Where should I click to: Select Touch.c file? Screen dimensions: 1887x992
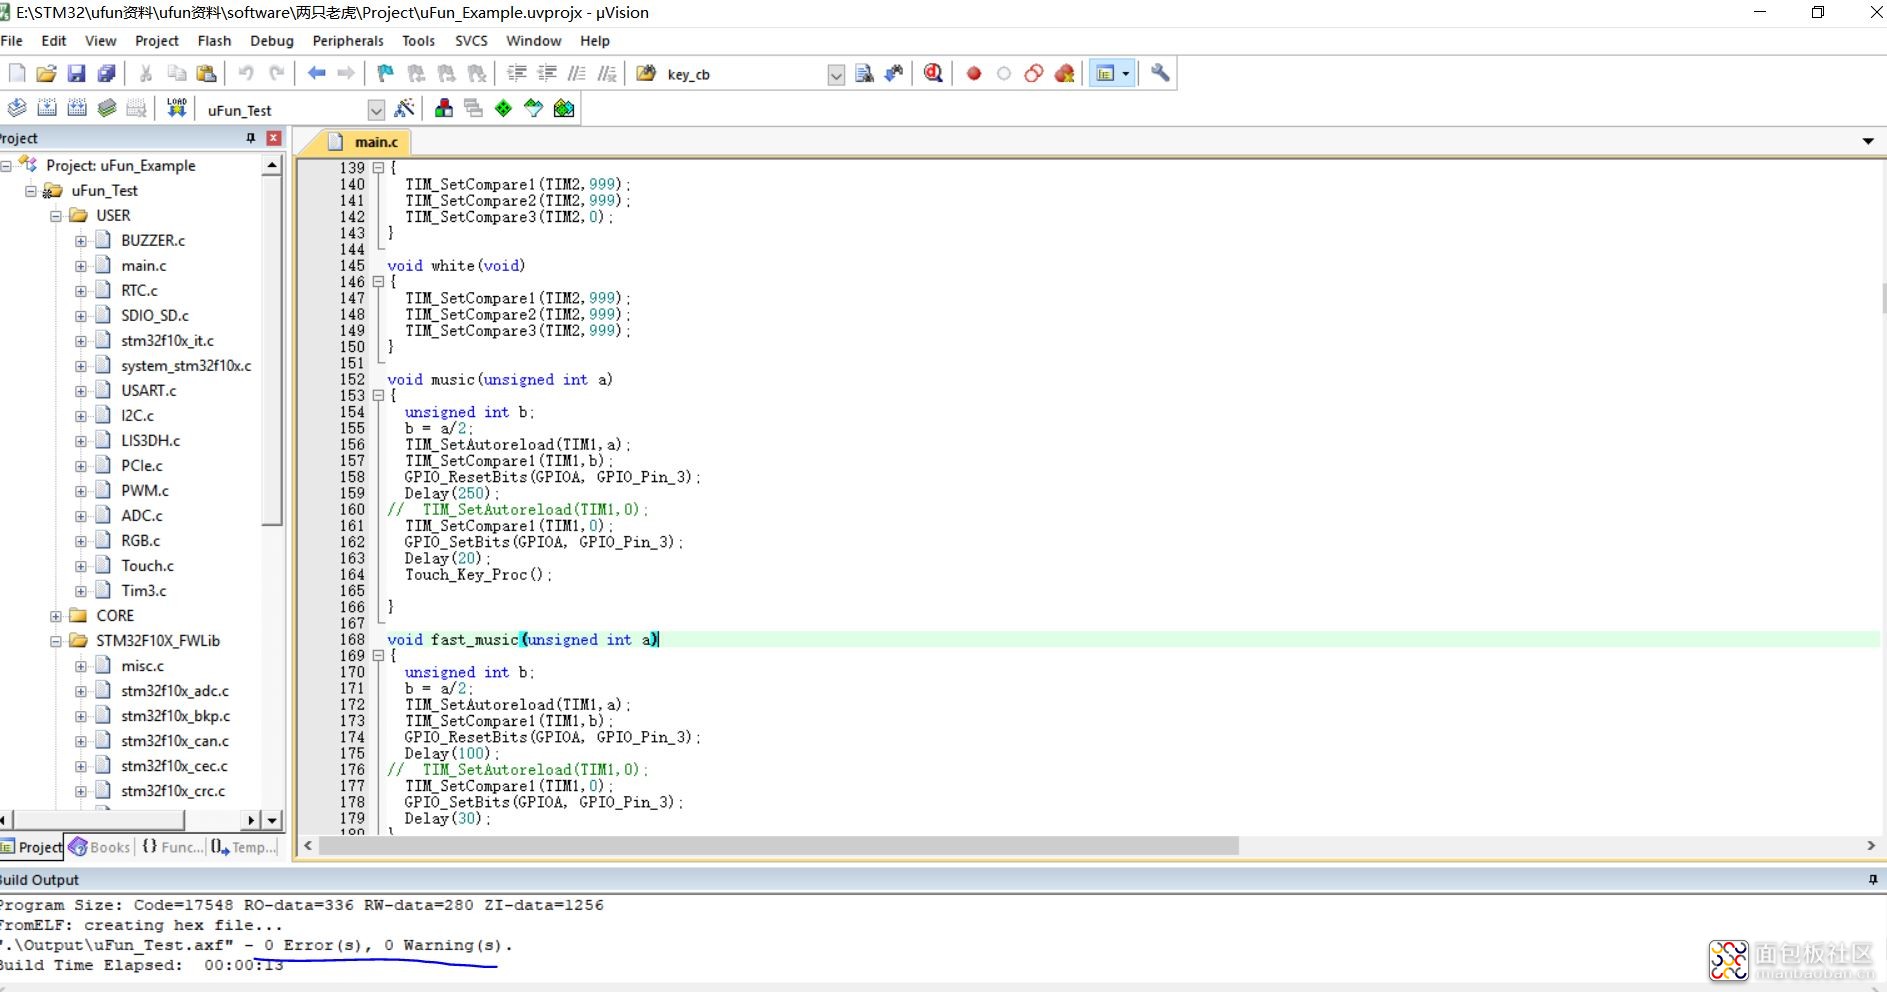147,566
